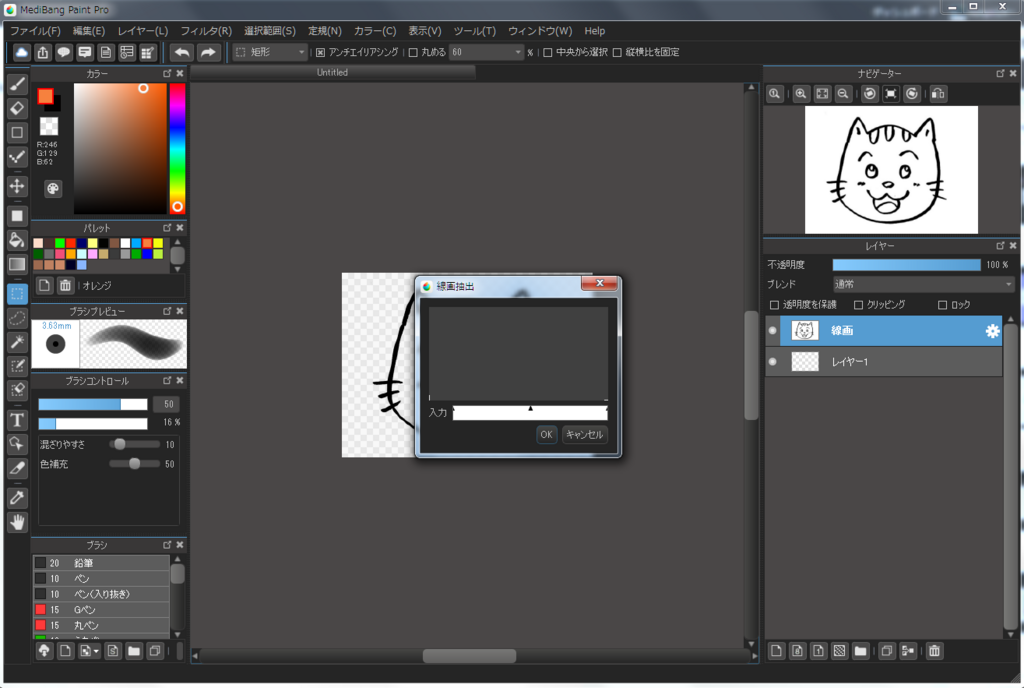Open the color palette icon in Color panel
This screenshot has height=688, width=1024.
click(x=53, y=189)
